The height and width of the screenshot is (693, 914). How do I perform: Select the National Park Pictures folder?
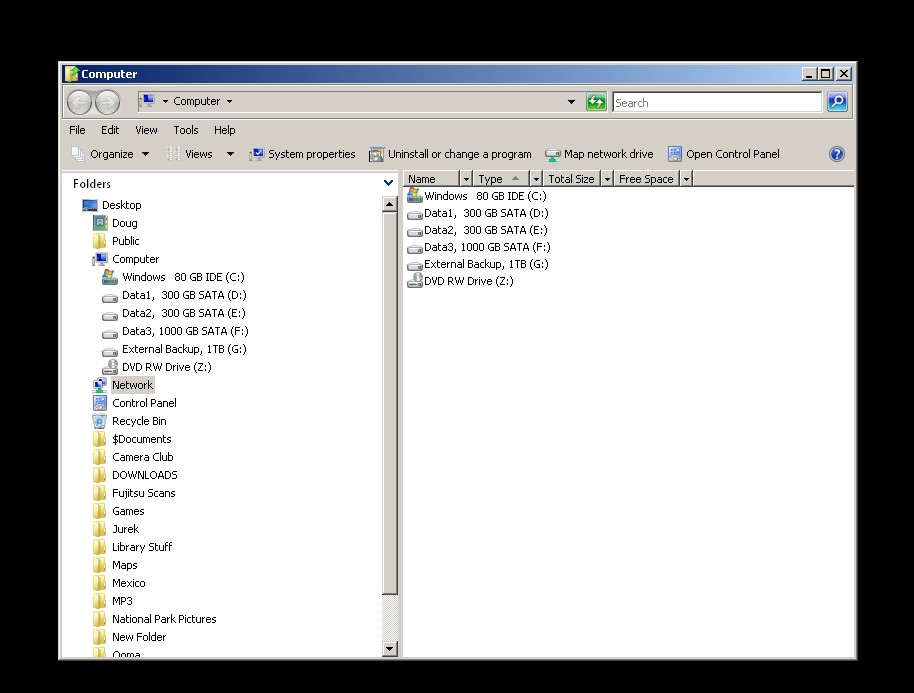(x=164, y=619)
